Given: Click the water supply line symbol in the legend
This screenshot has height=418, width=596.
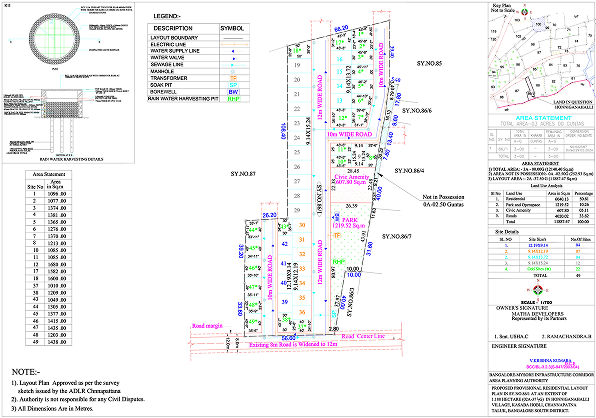Looking at the screenshot, I should point(233,51).
